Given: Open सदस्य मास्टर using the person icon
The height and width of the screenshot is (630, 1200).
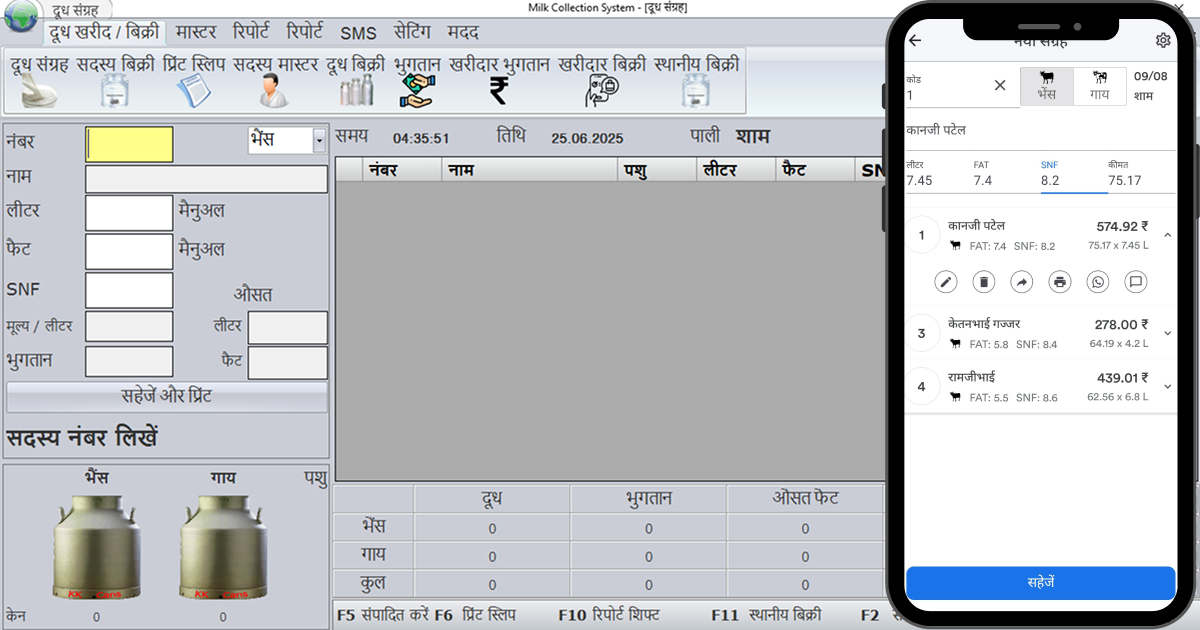Looking at the screenshot, I should (272, 92).
